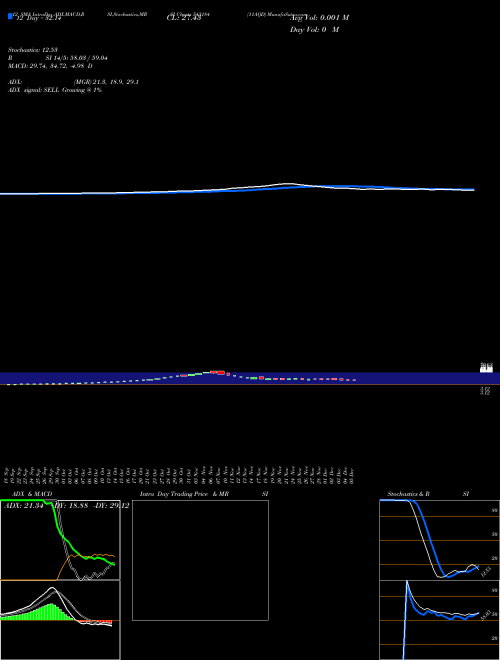The width and height of the screenshot is (500, 660).
Task: Click the 'CL: 27.43' closing price text
Action: point(184,18)
